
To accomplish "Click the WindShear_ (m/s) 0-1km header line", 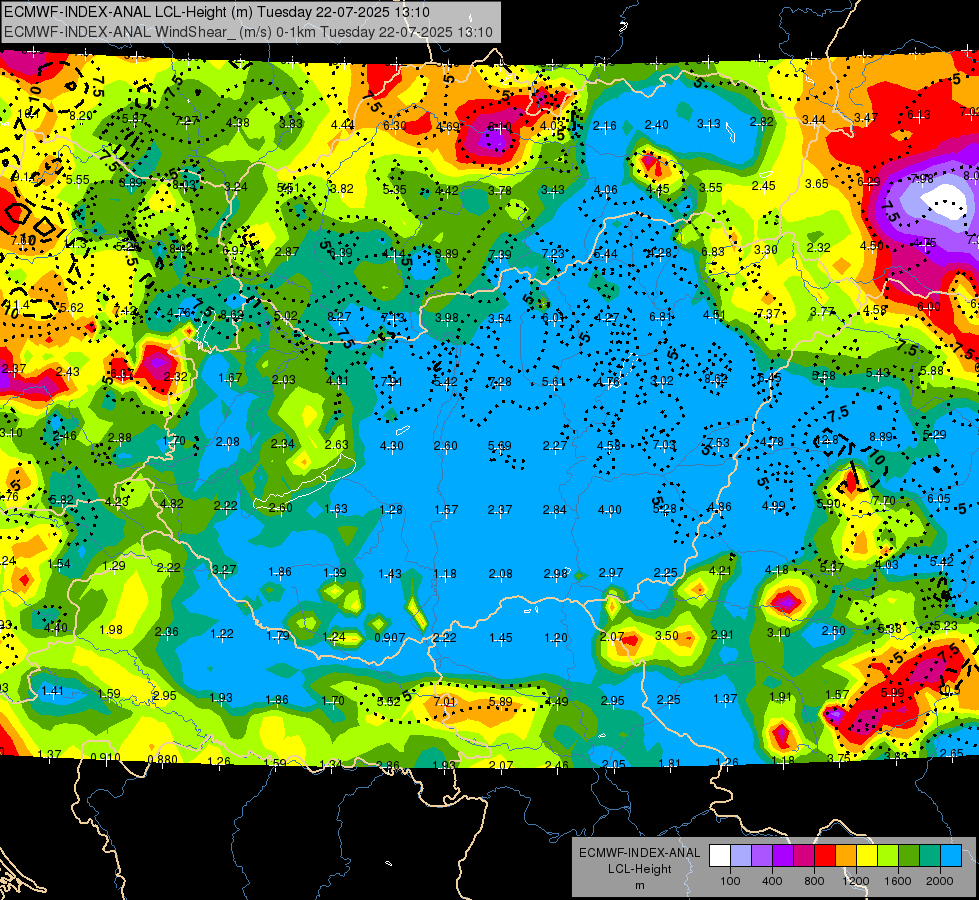I will [248, 32].
